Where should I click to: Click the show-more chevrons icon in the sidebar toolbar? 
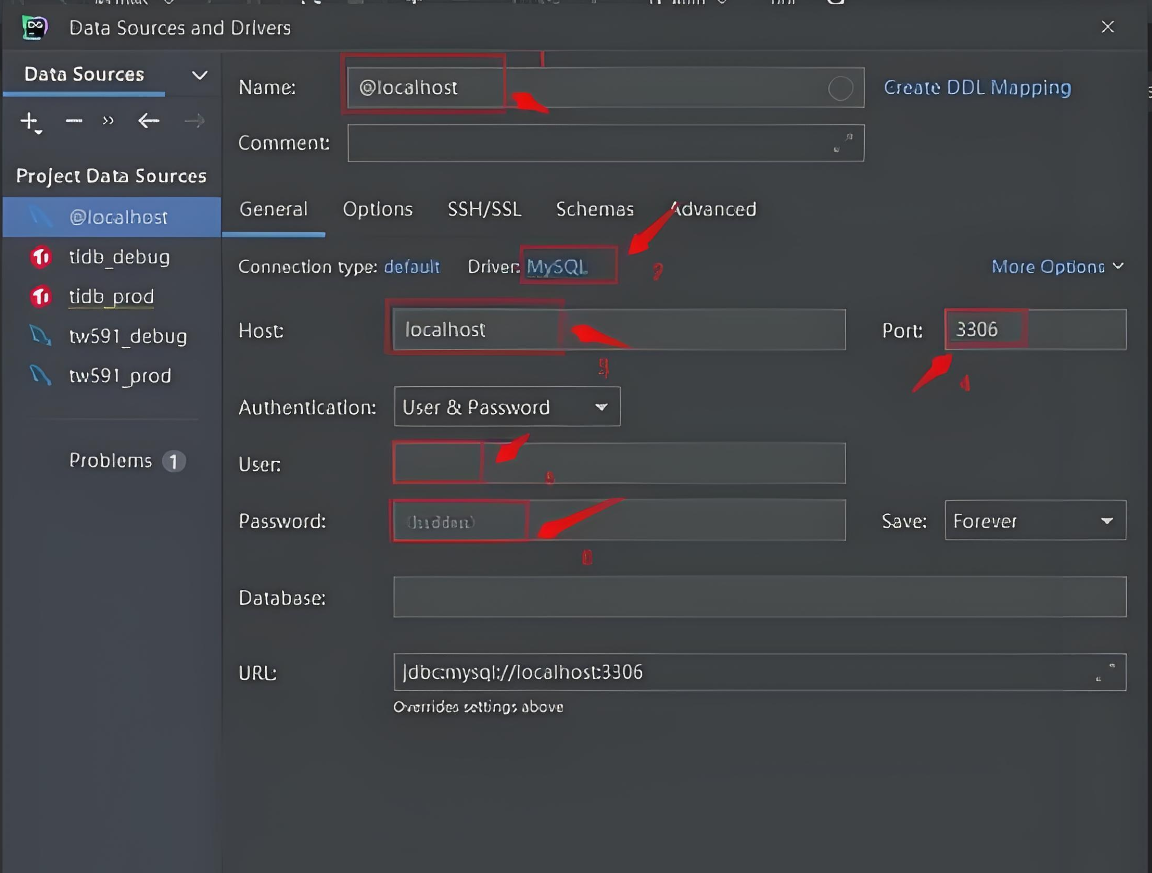(x=108, y=120)
